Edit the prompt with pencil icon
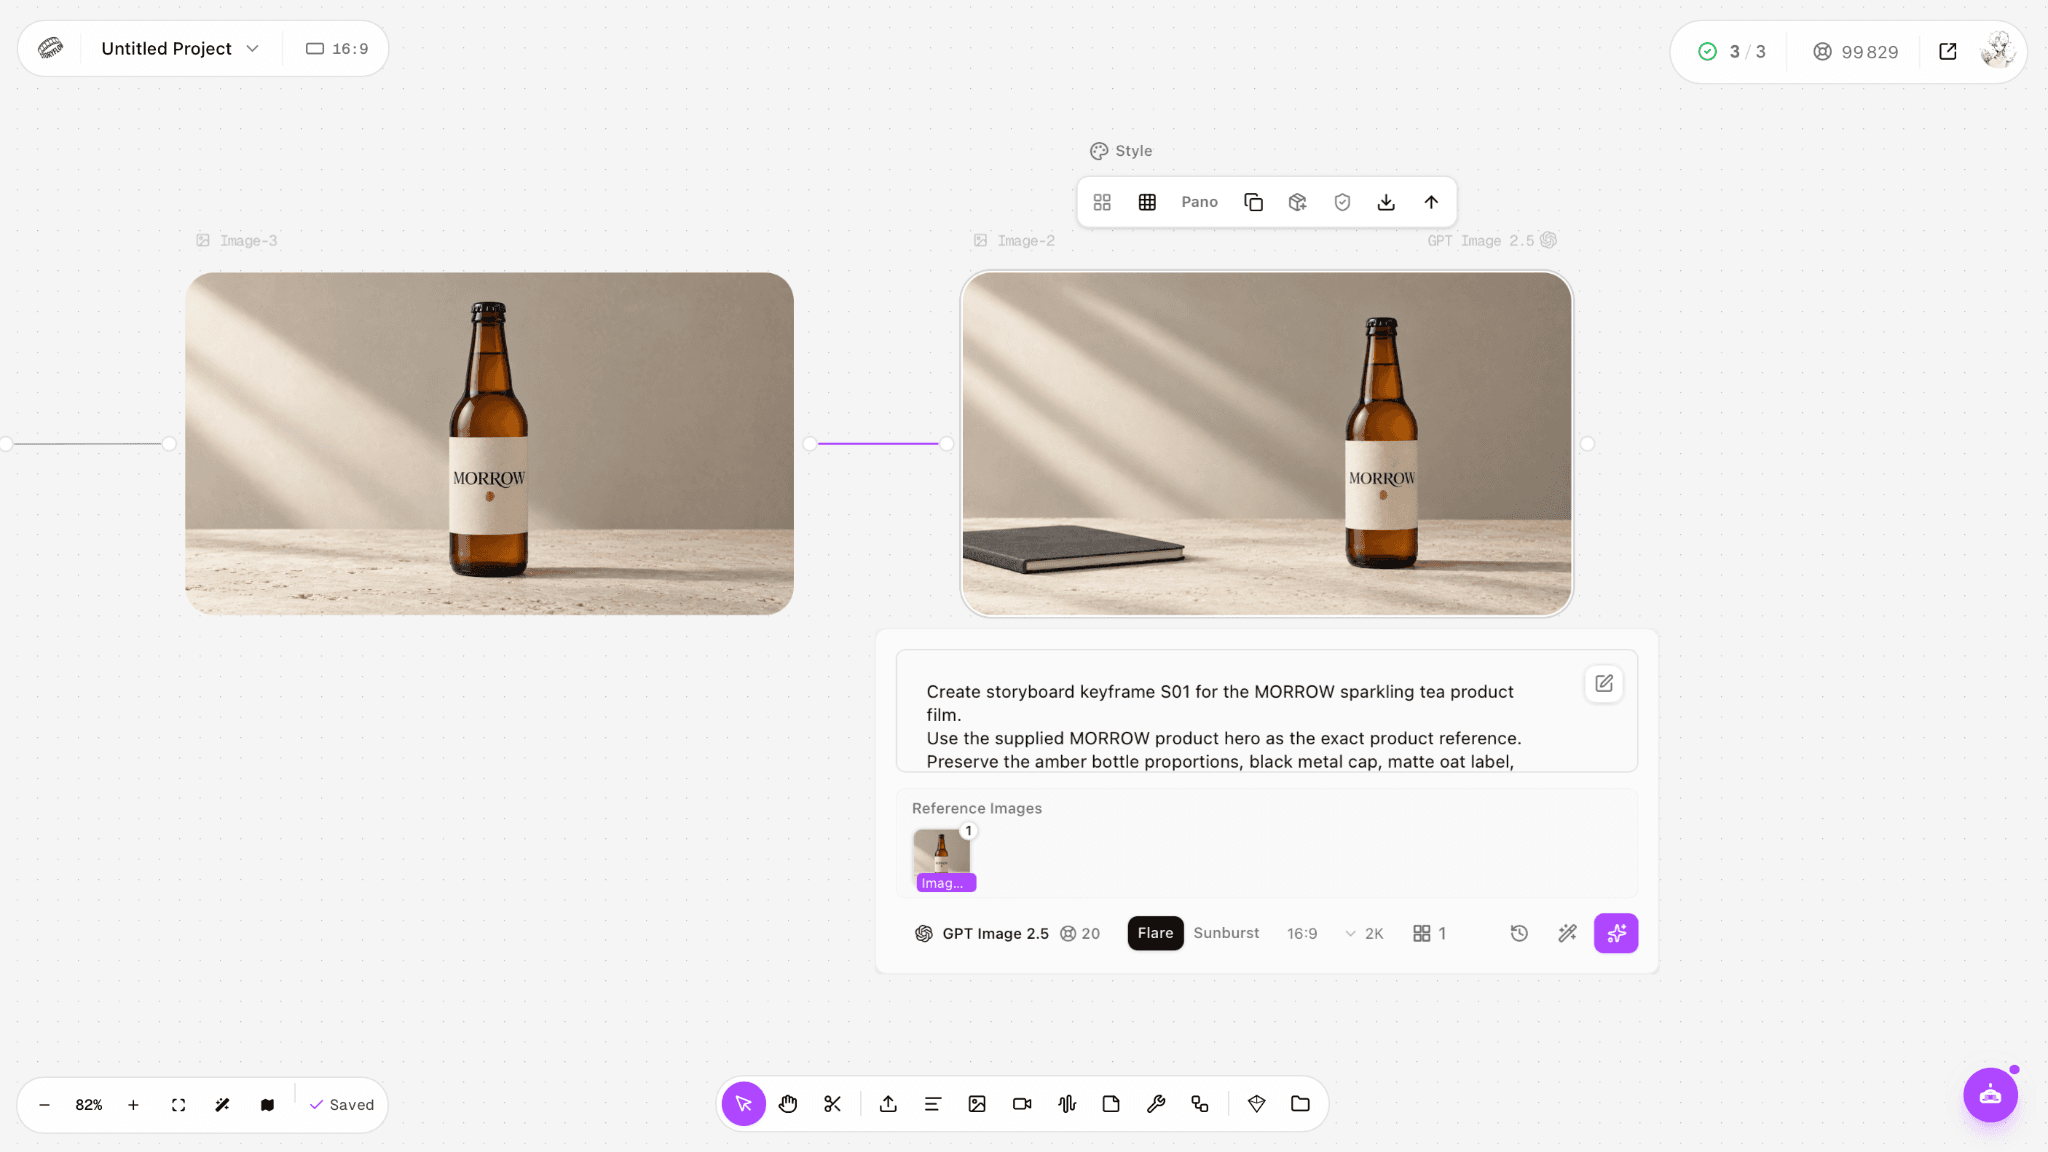The height and width of the screenshot is (1152, 2048). click(x=1604, y=684)
